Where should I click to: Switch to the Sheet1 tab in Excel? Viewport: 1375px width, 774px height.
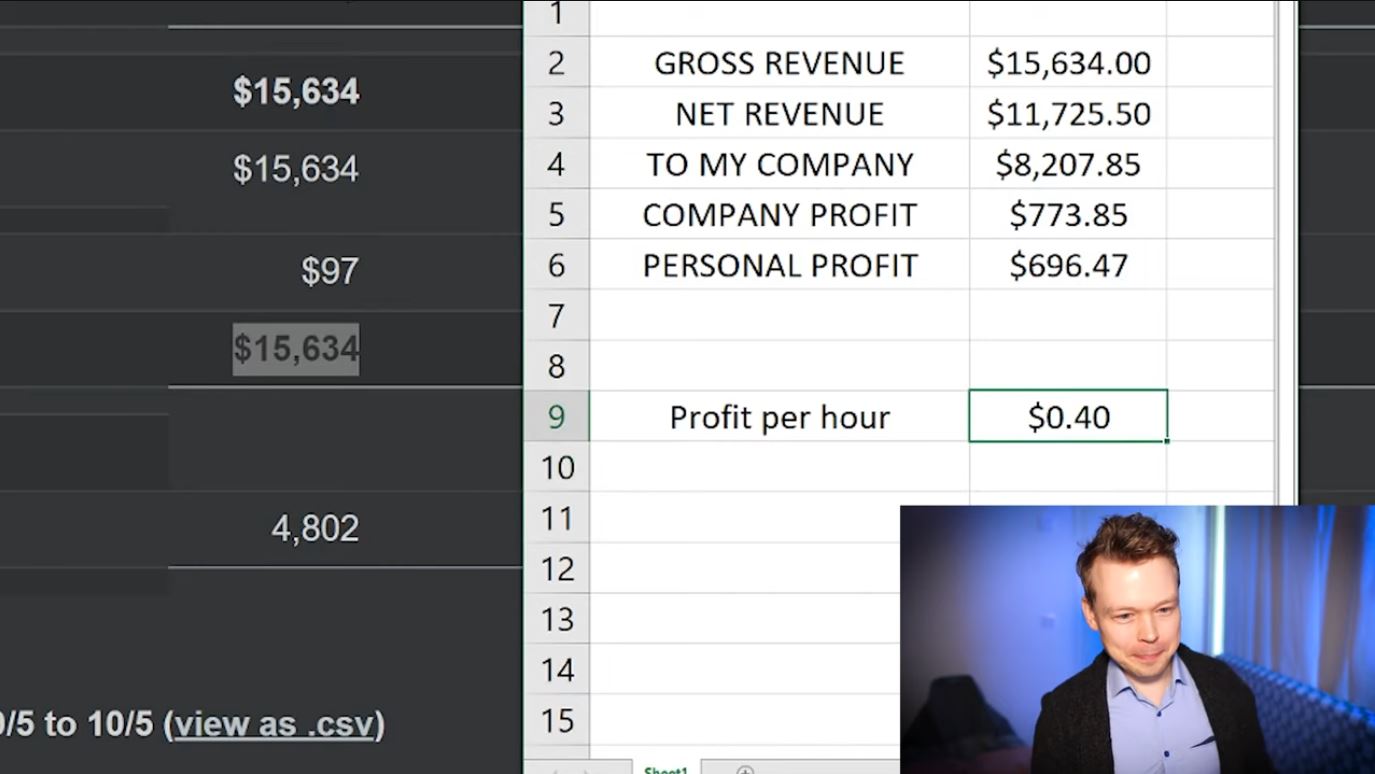pos(666,769)
